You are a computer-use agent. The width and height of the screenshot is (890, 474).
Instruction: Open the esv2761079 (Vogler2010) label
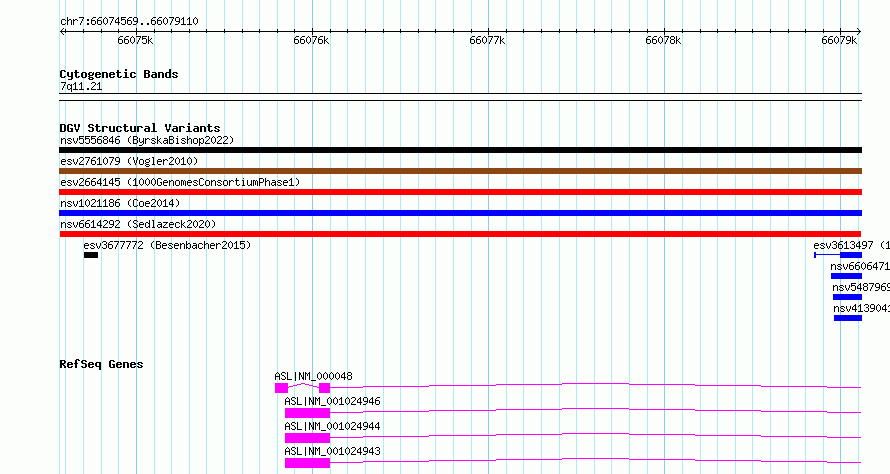coord(129,161)
